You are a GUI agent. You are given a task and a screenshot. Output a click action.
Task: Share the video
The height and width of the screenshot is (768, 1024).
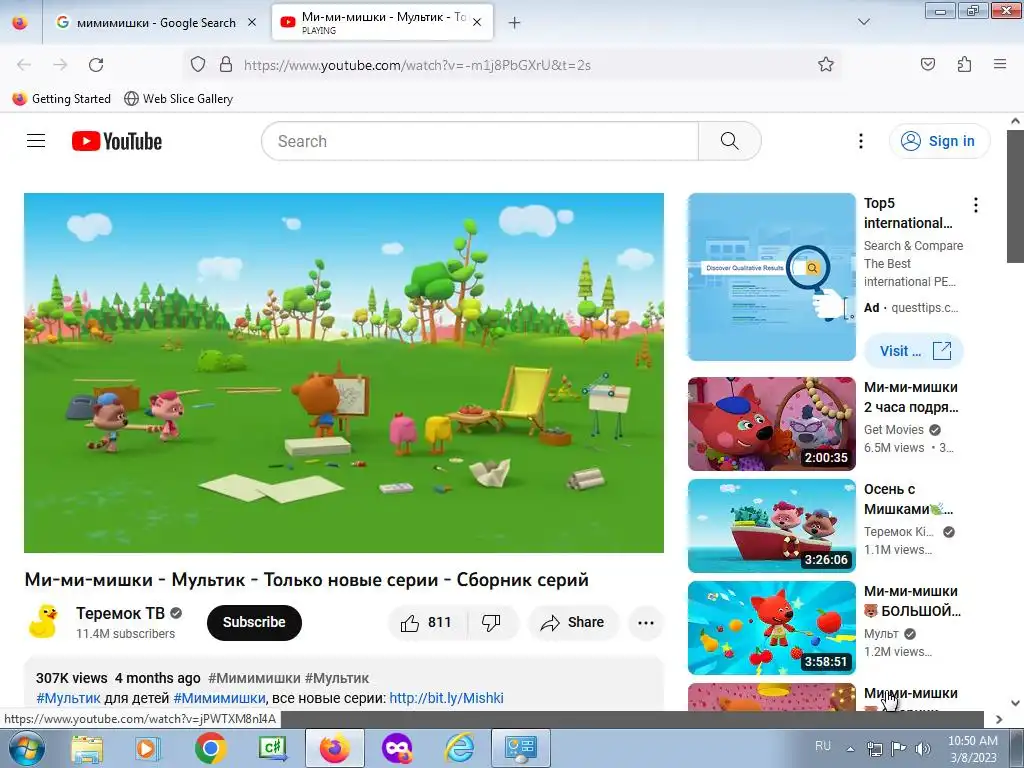coord(573,622)
